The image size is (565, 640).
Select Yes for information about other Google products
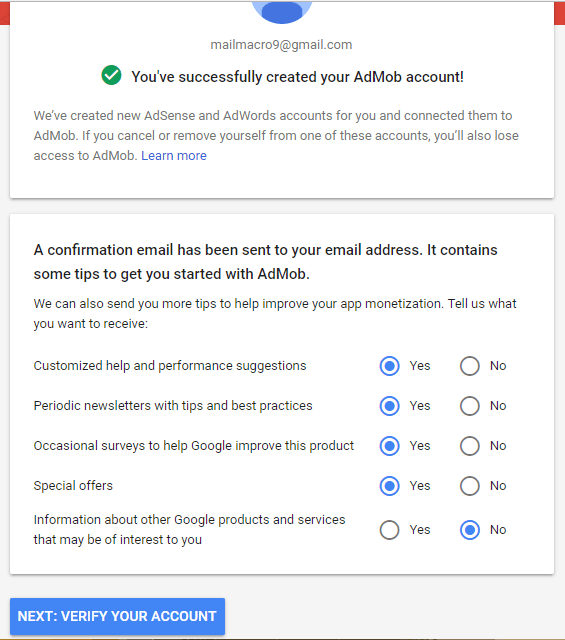(389, 530)
